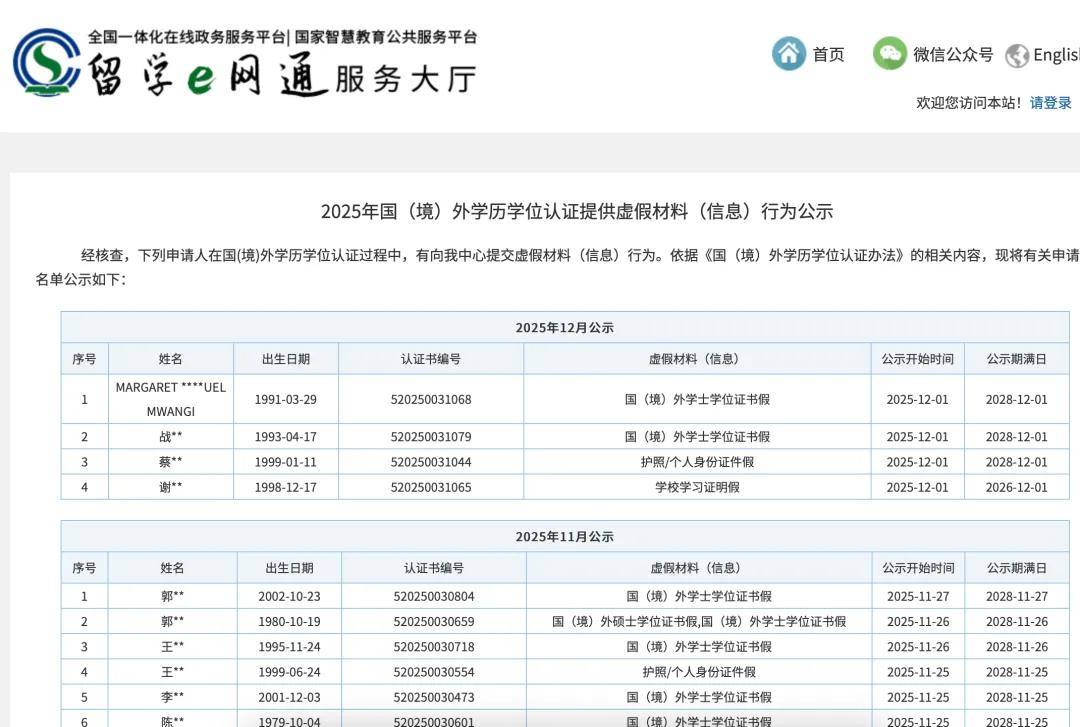This screenshot has height=727, width=1080.
Task: Click certificate number 520250030659
Action: click(x=433, y=622)
